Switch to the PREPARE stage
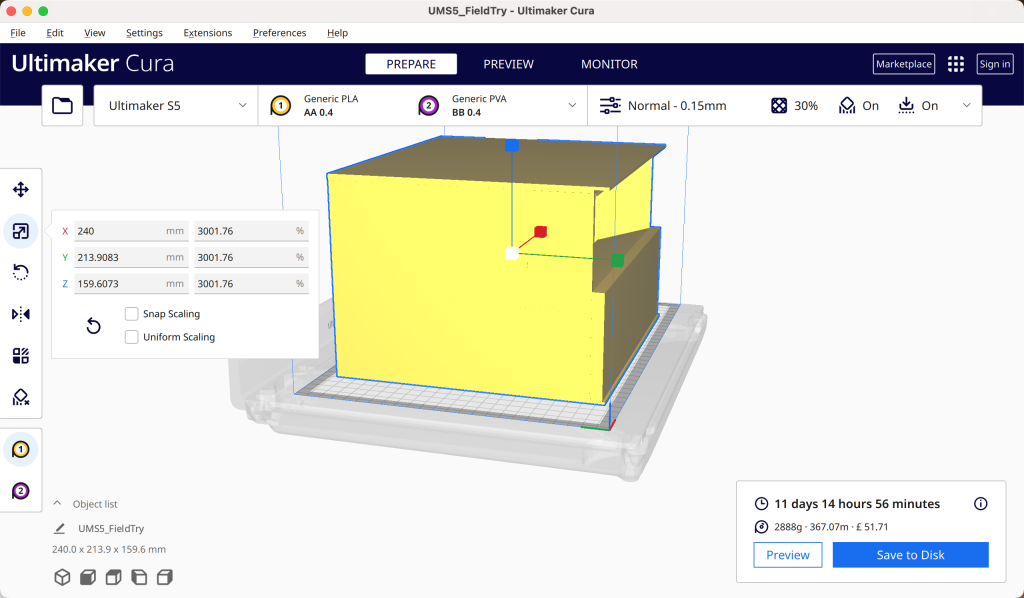 point(411,64)
